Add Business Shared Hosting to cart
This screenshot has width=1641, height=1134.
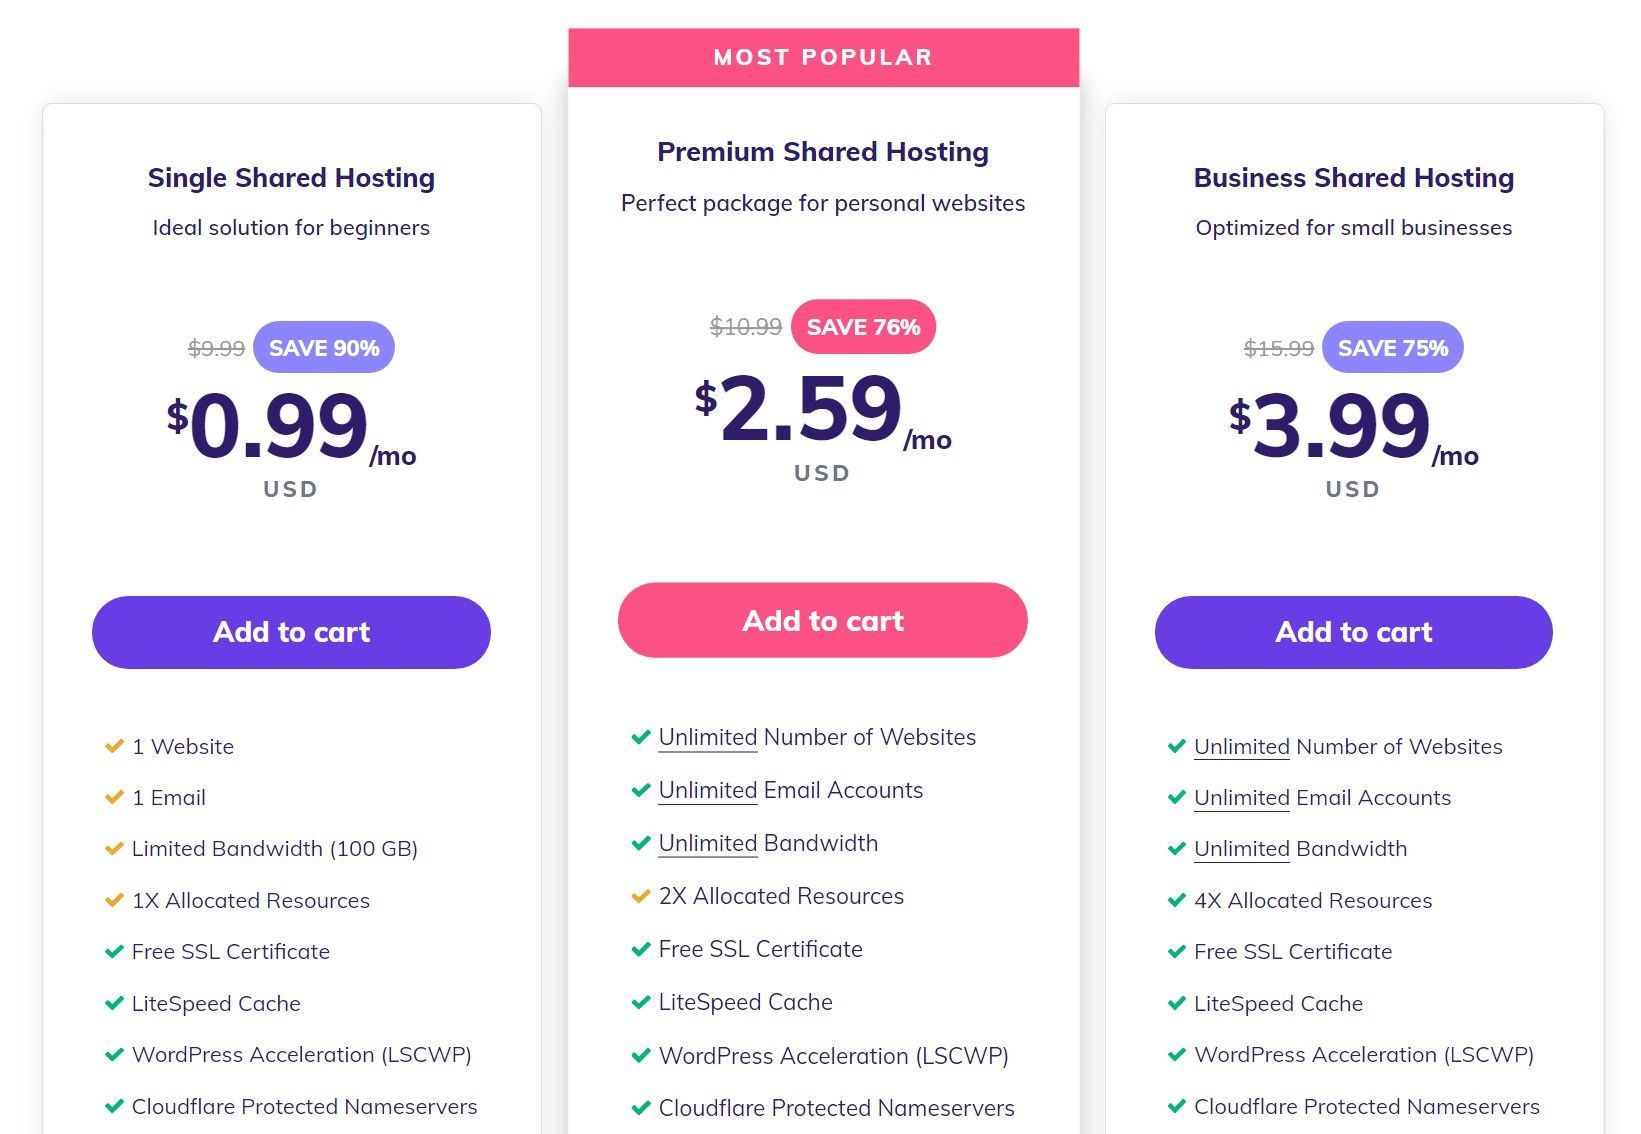click(1353, 632)
